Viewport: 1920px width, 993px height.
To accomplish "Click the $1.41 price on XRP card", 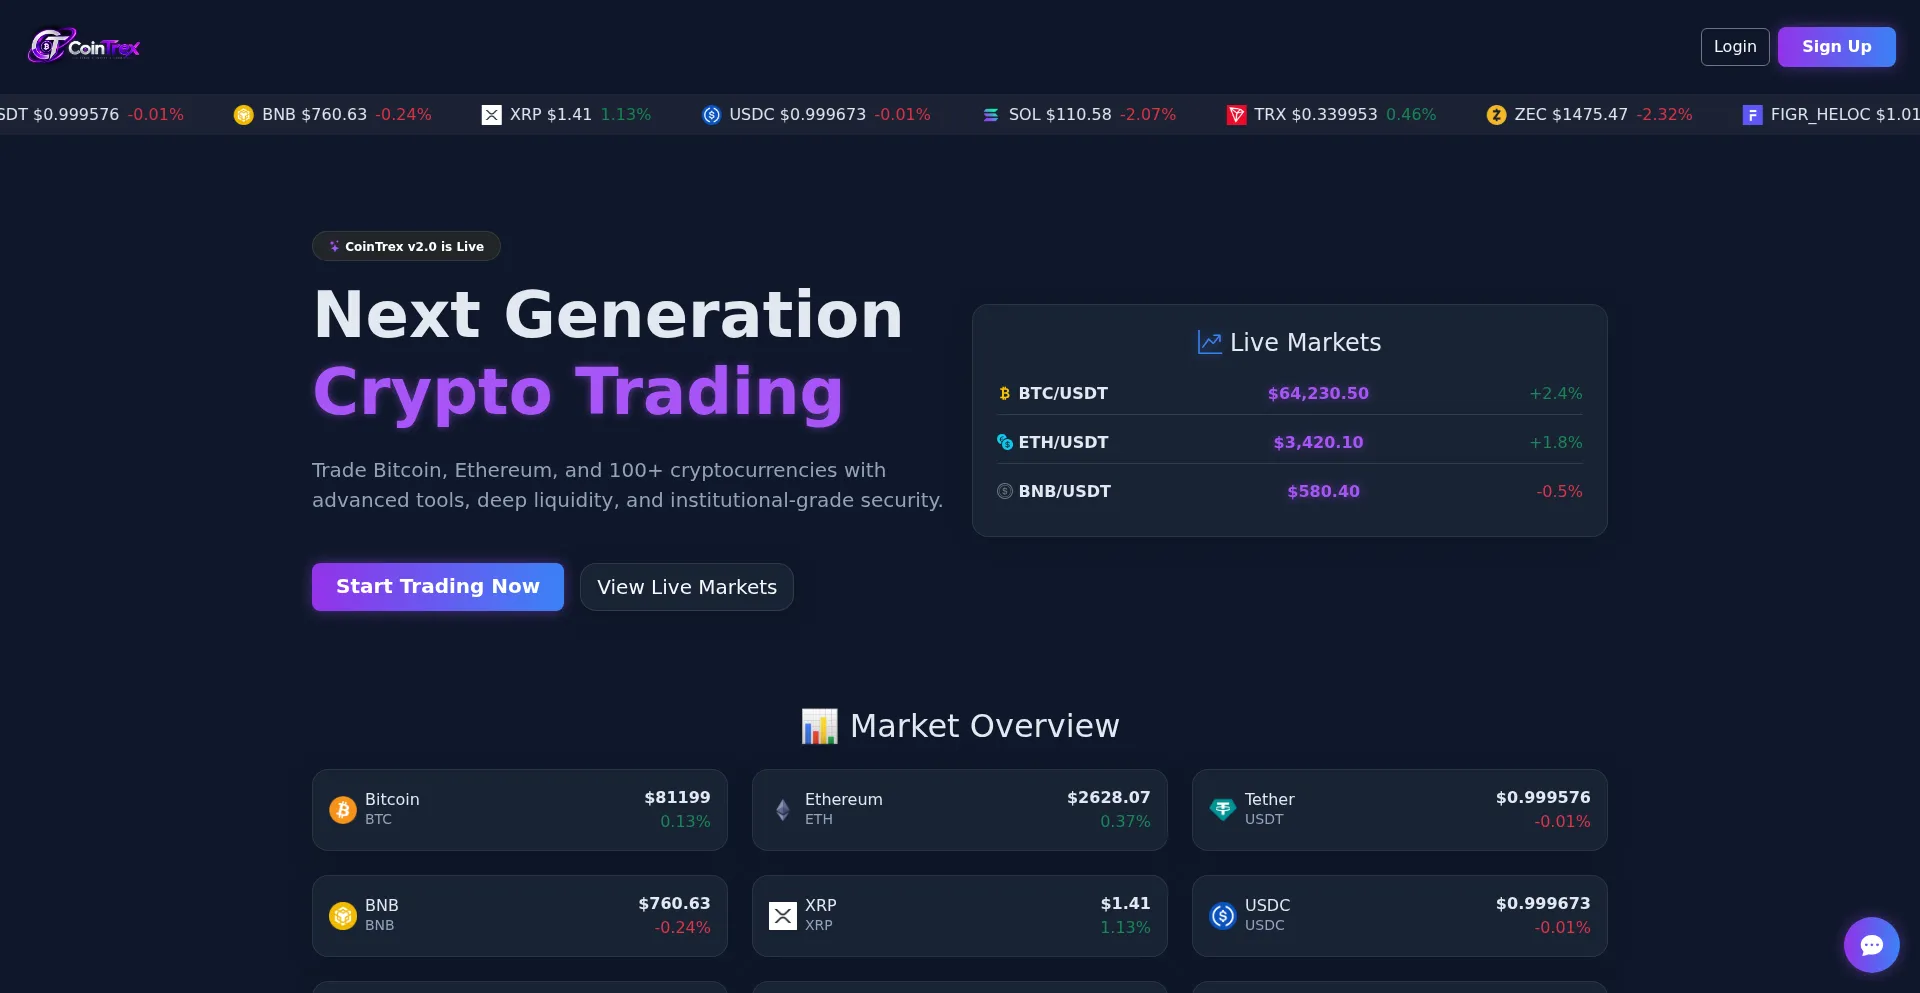I will coord(1125,904).
